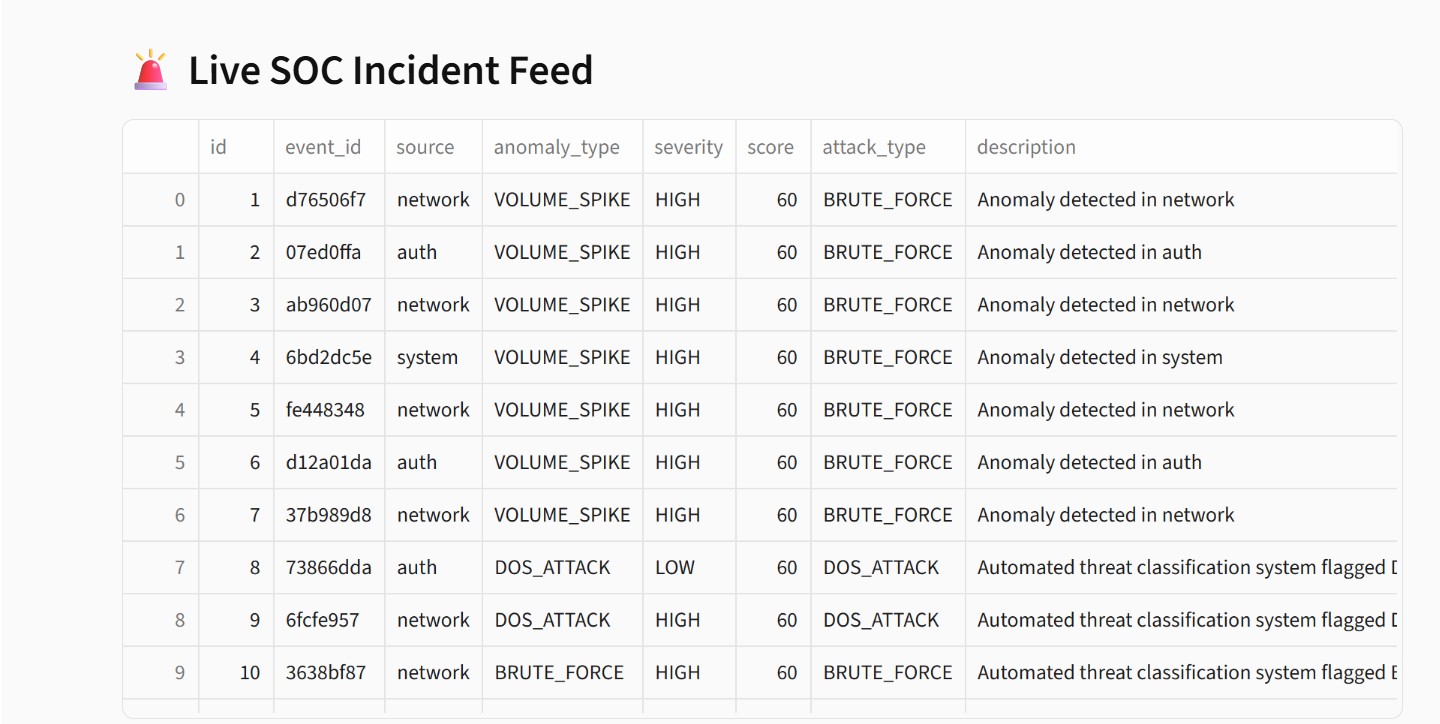The height and width of the screenshot is (724, 1440).
Task: Click event_id cell 37b989d8
Action: click(329, 515)
